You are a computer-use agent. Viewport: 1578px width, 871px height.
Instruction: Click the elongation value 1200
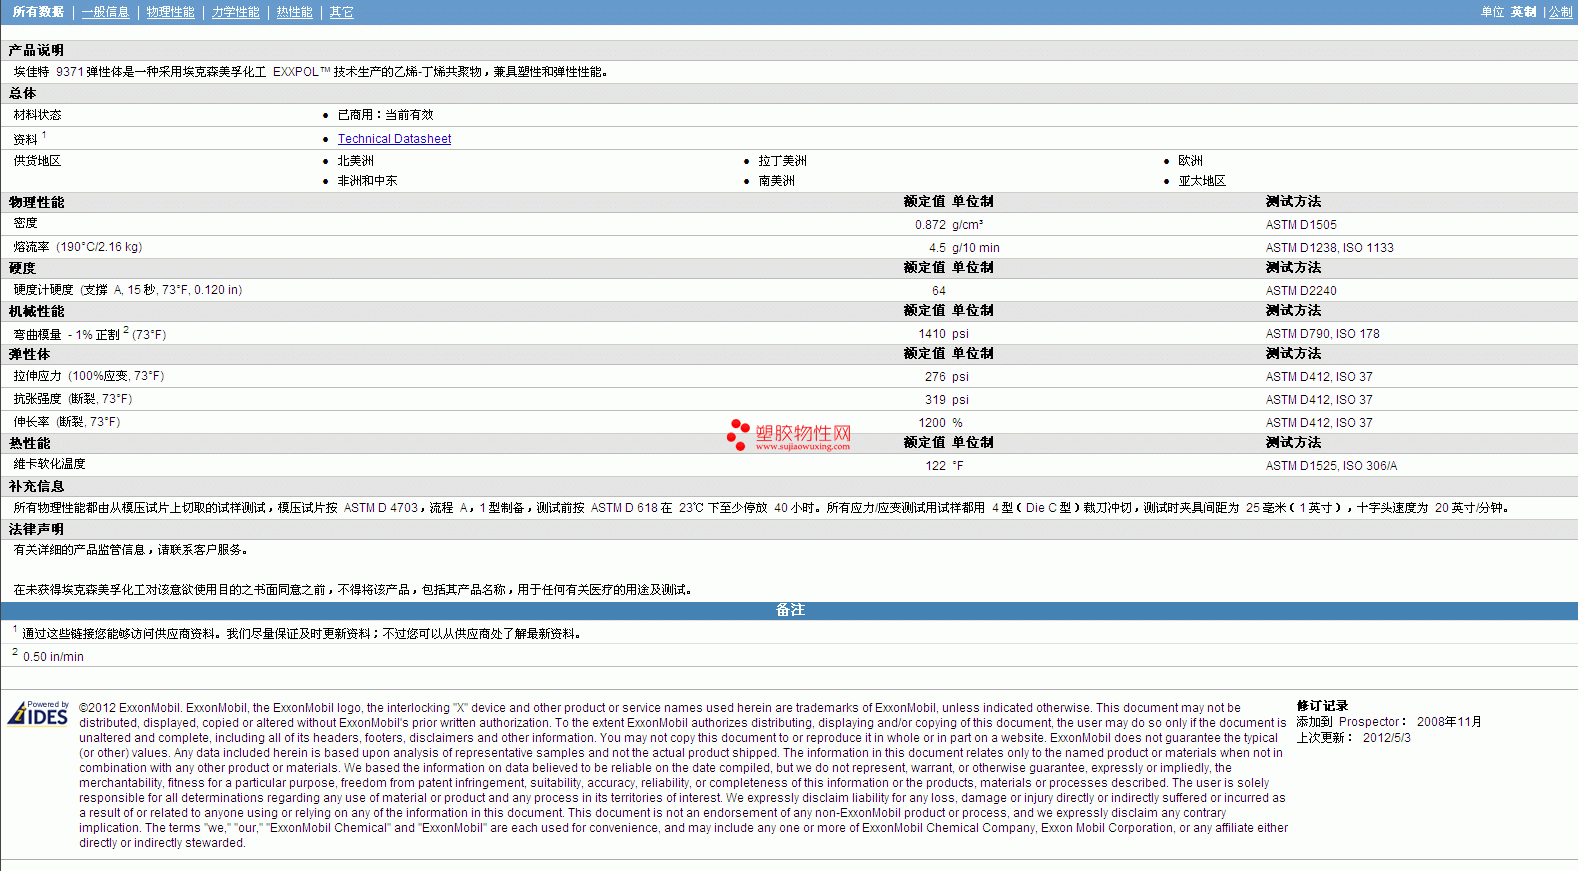coord(932,423)
